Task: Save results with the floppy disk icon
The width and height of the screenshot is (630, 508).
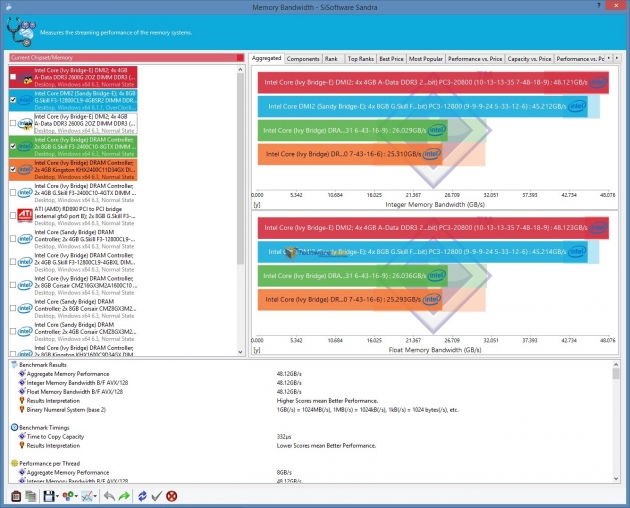Action: point(49,496)
